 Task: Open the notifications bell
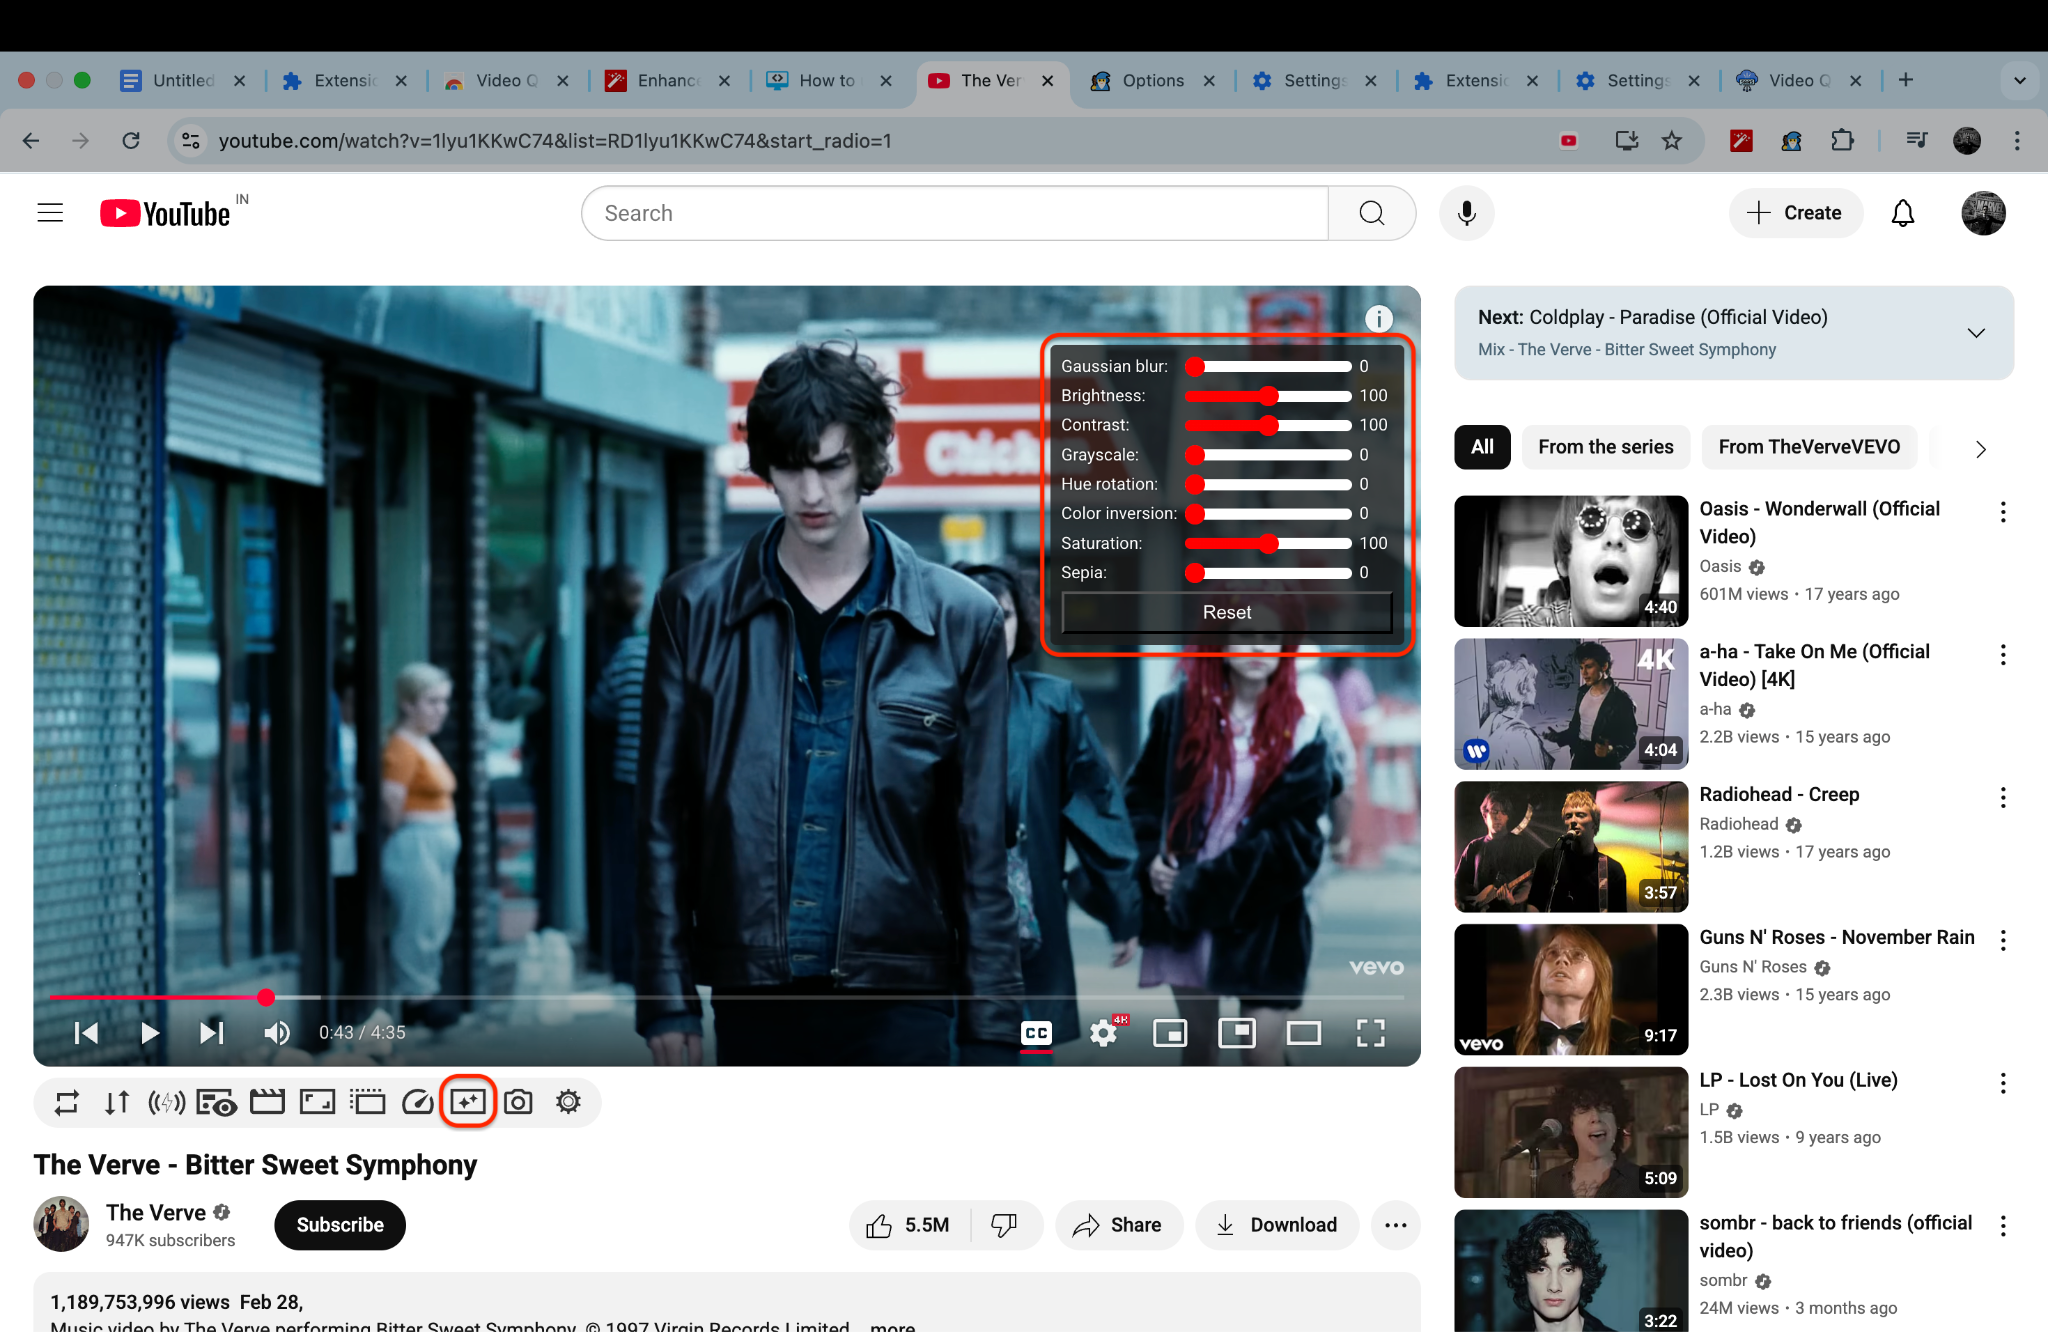pos(1903,213)
